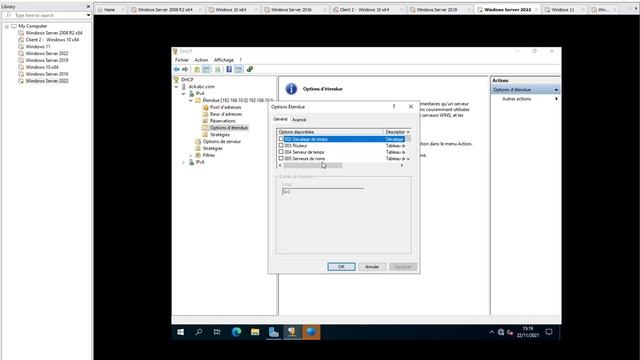The height and width of the screenshot is (360, 640).
Task: Click the Up one level folder toolbar icon
Action: coord(197,69)
